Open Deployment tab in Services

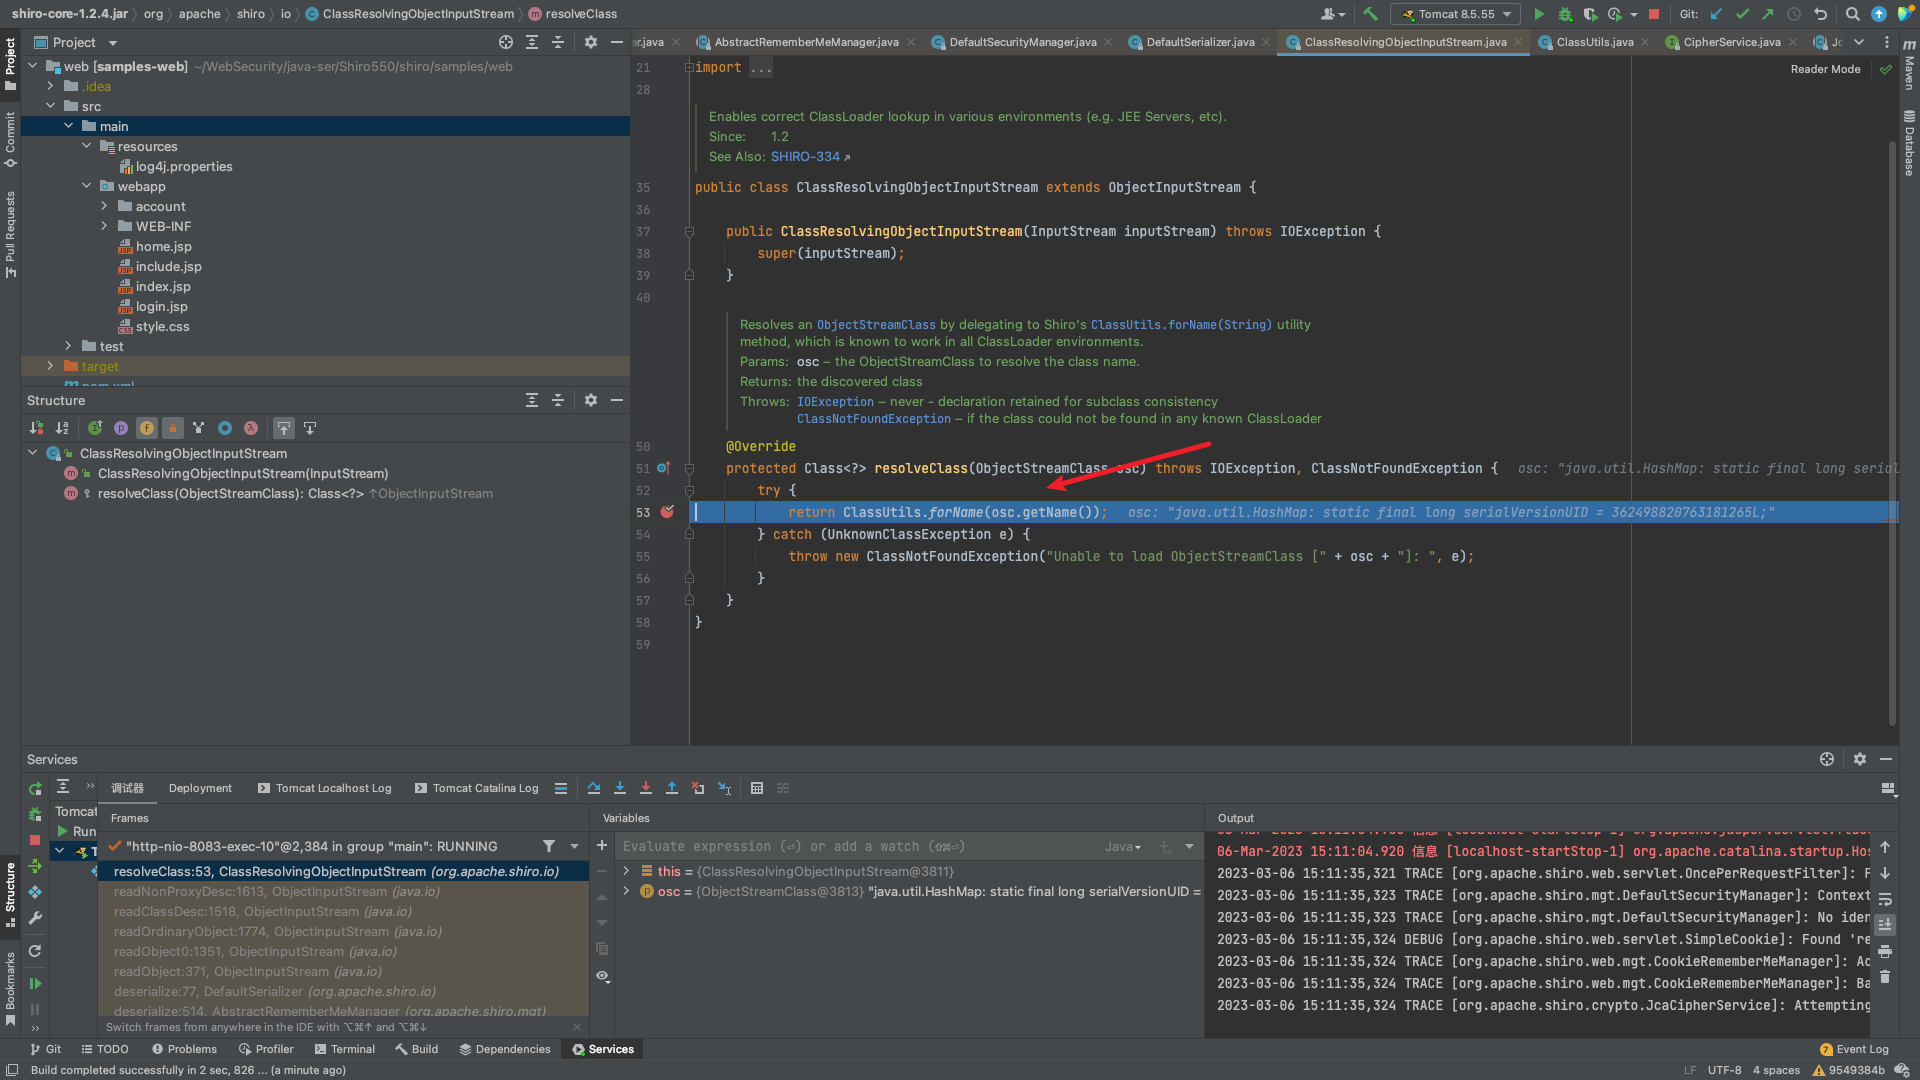pyautogui.click(x=200, y=788)
